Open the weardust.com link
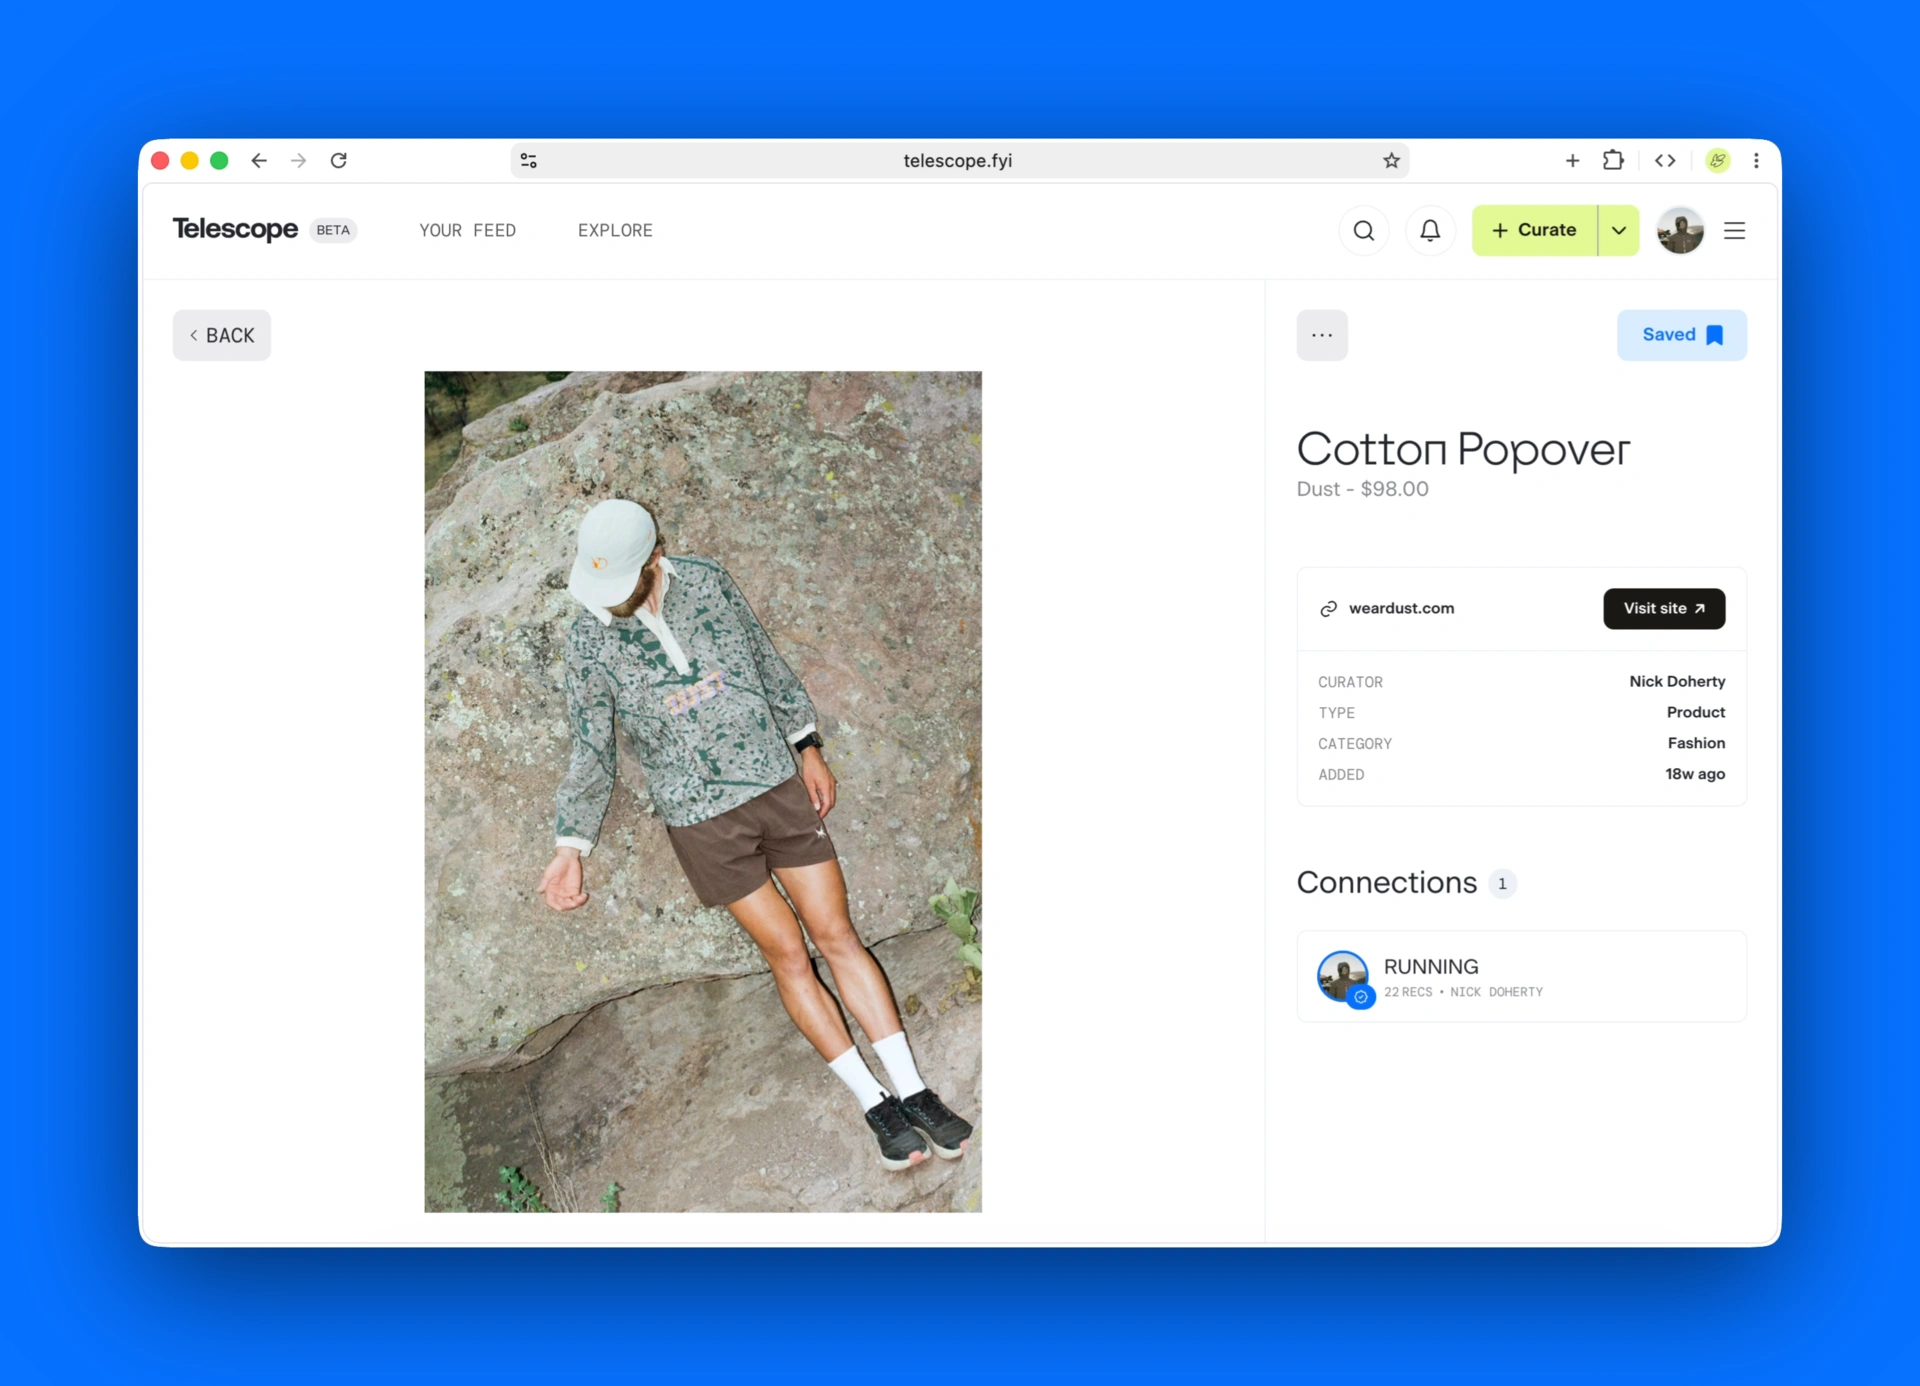The image size is (1920, 1386). [x=1401, y=609]
